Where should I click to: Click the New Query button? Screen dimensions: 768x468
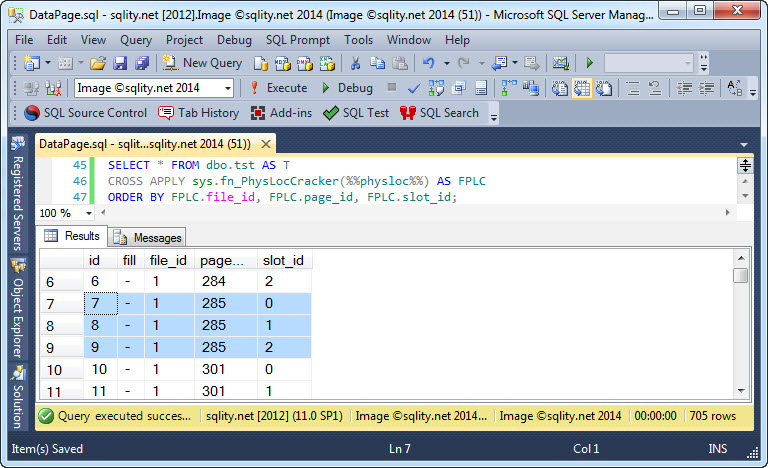[x=203, y=63]
